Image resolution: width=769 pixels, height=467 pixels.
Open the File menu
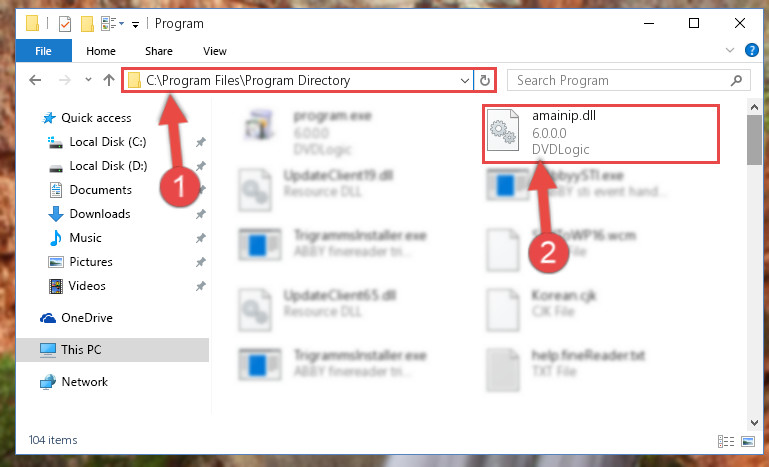(43, 51)
